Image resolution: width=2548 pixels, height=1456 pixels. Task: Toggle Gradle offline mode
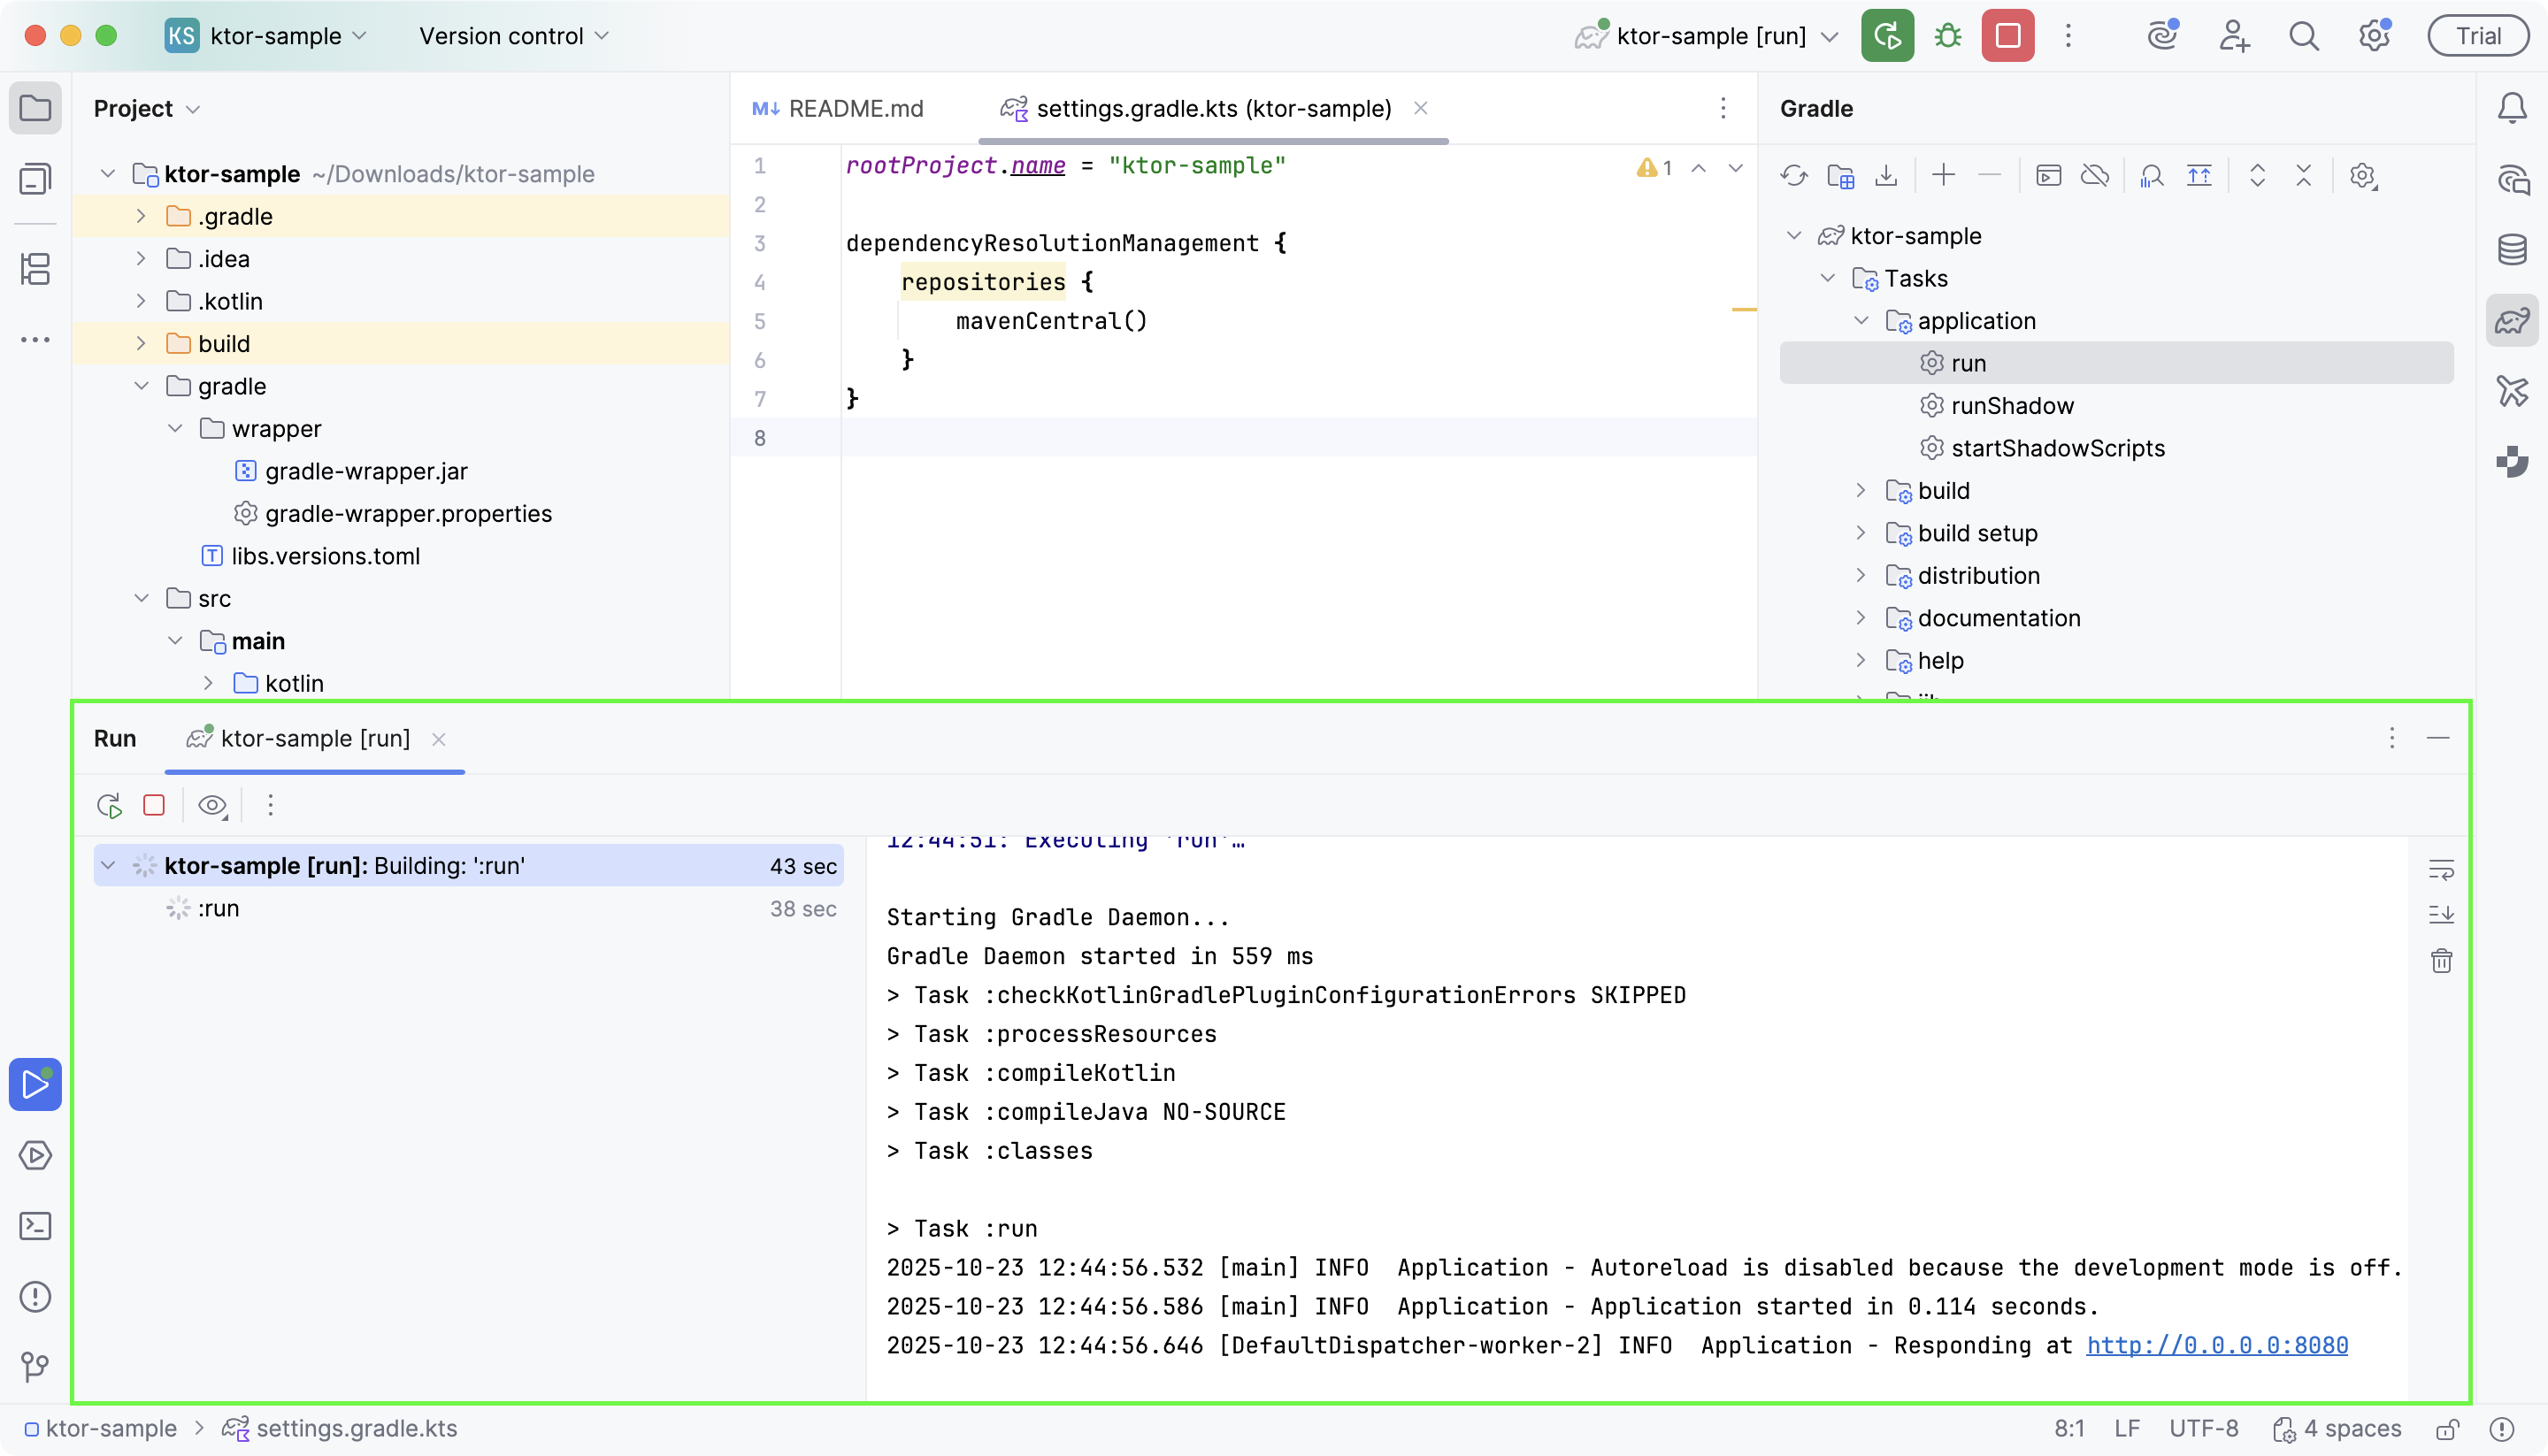tap(2095, 176)
